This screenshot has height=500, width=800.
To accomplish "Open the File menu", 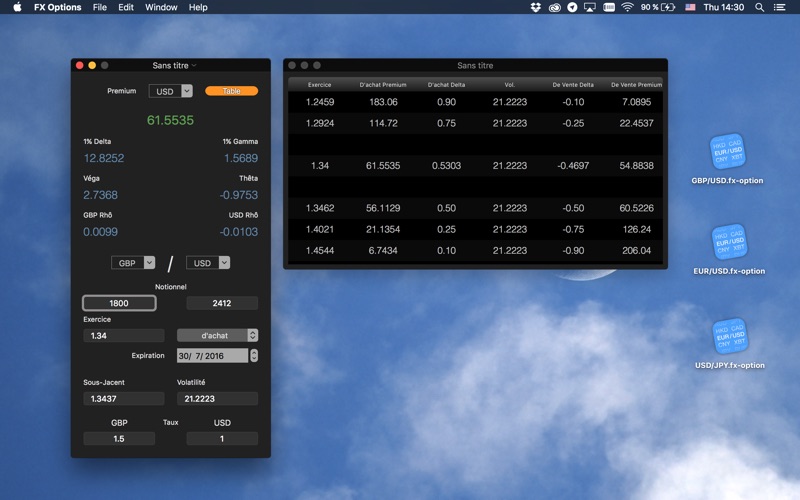I will (100, 7).
